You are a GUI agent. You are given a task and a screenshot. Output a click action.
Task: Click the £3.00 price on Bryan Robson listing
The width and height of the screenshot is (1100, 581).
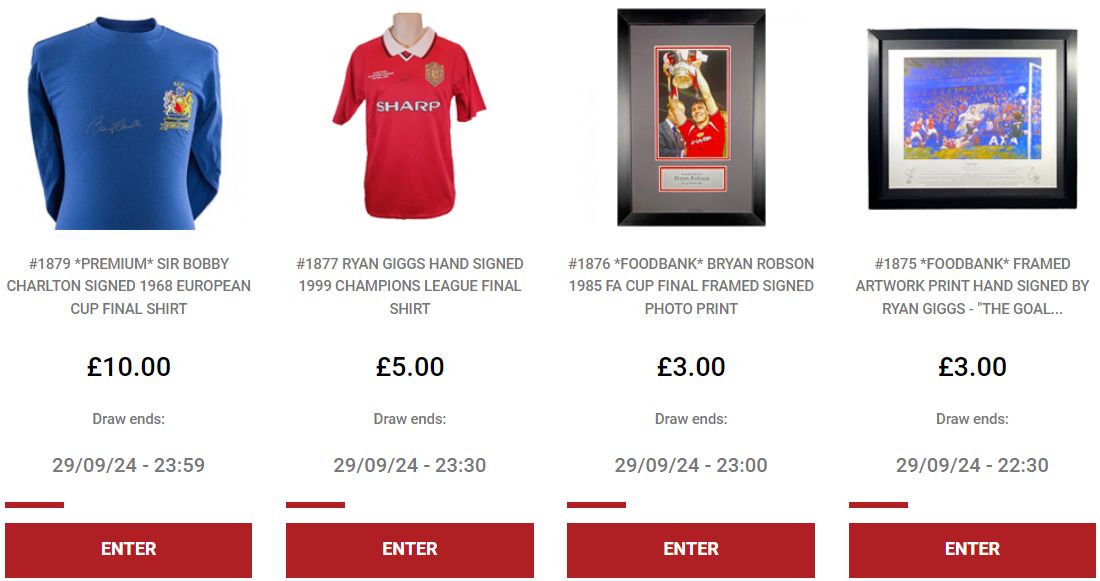point(691,366)
